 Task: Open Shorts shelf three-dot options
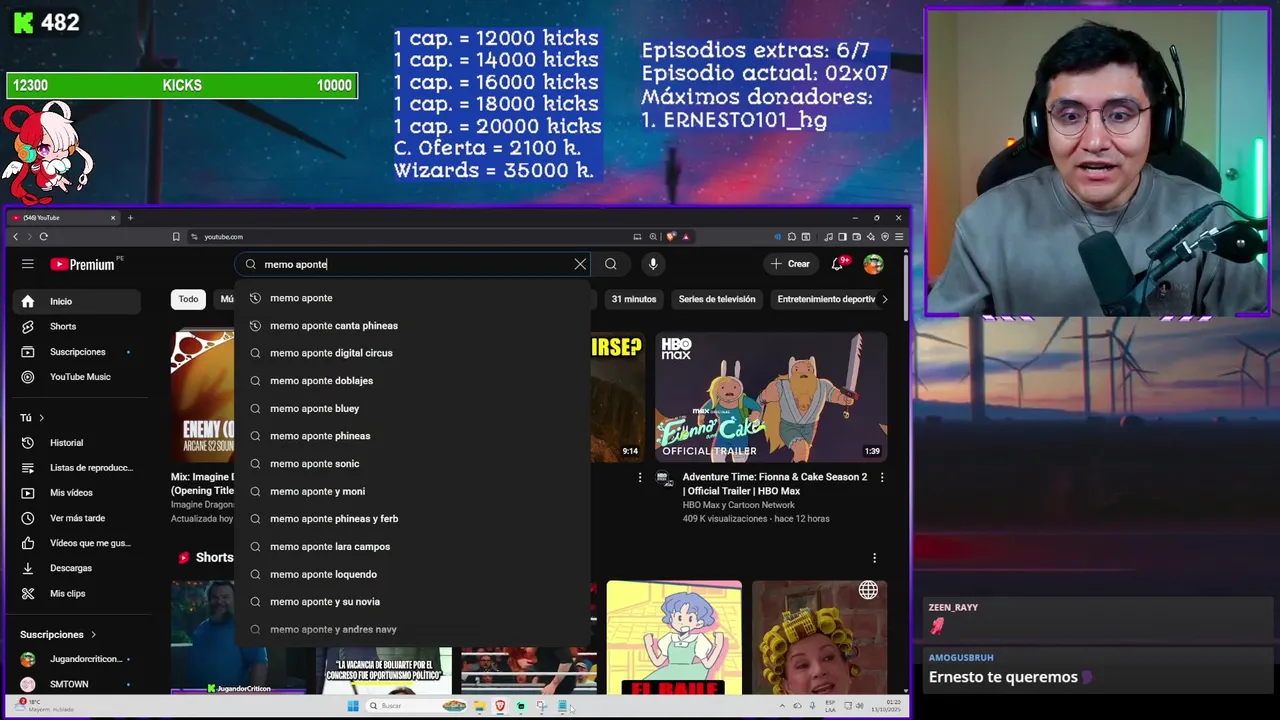[874, 558]
